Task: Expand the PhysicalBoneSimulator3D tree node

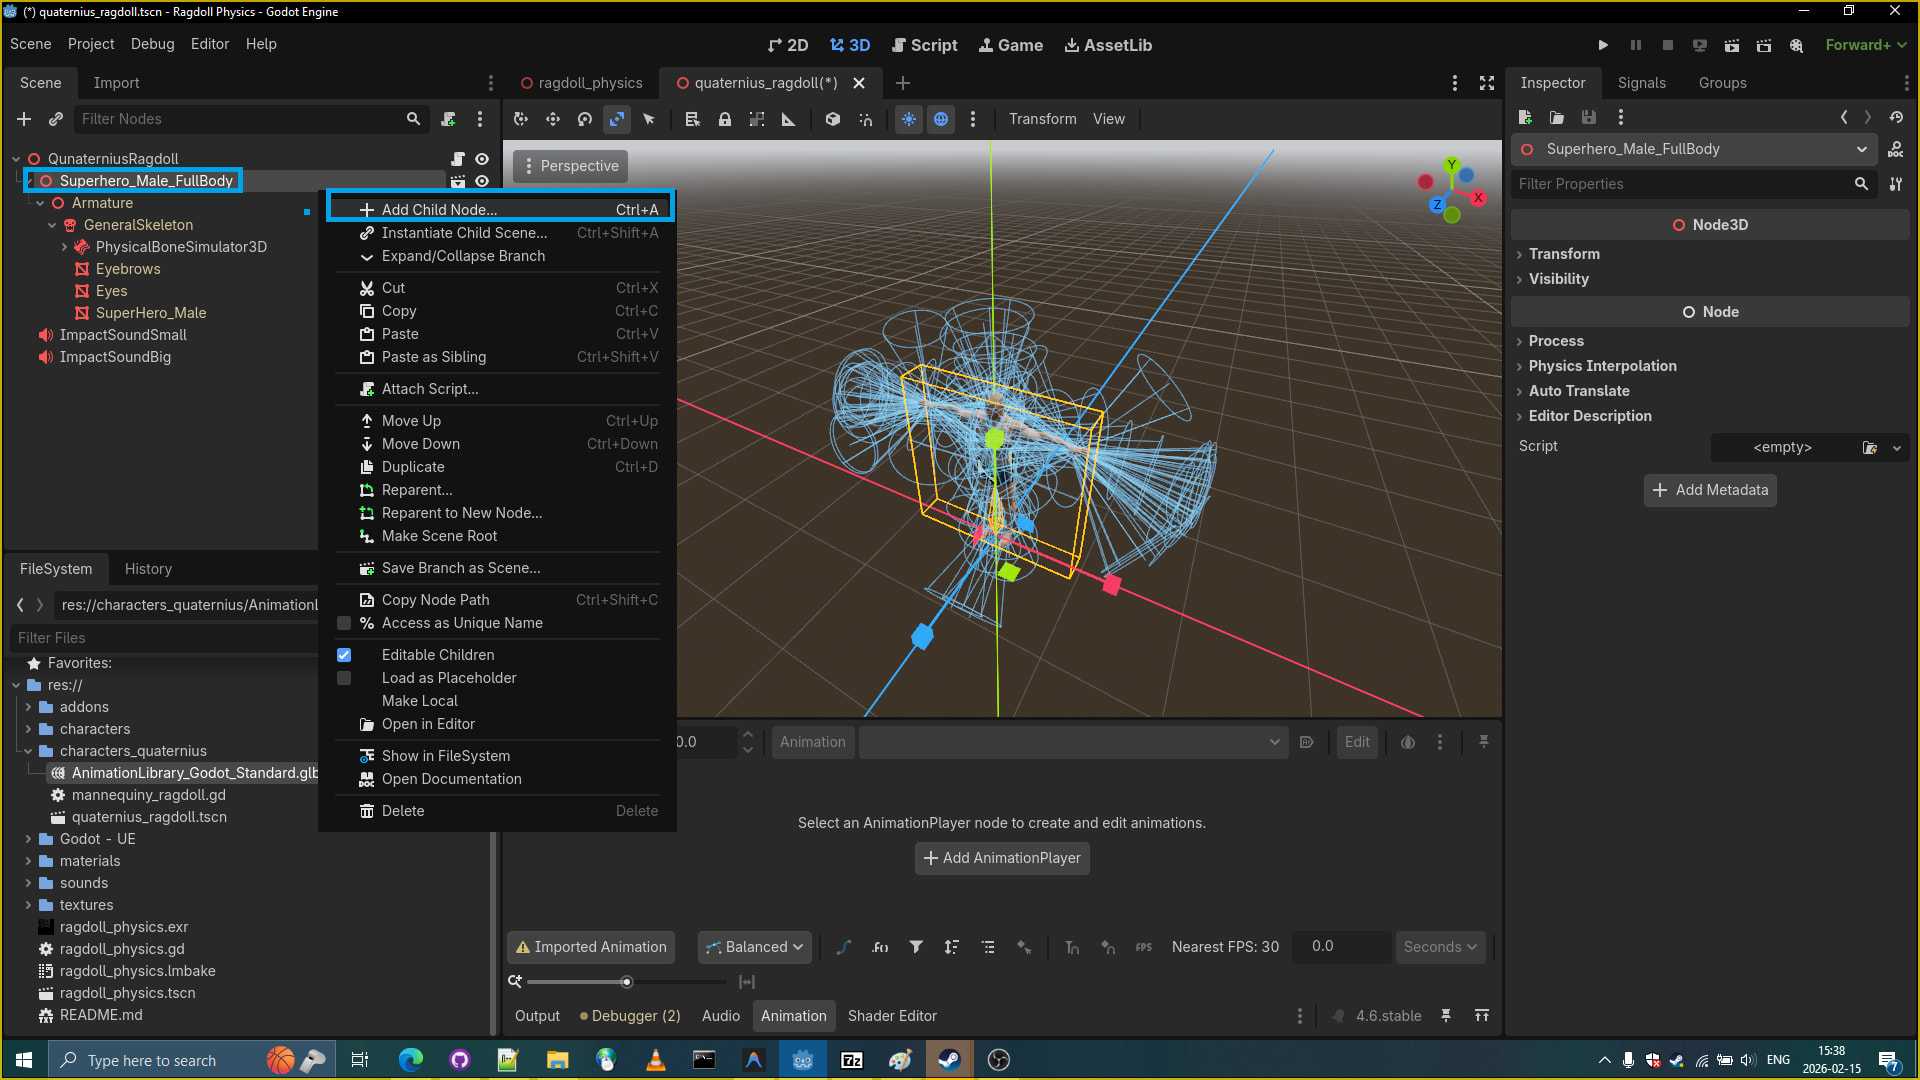Action: [65, 247]
